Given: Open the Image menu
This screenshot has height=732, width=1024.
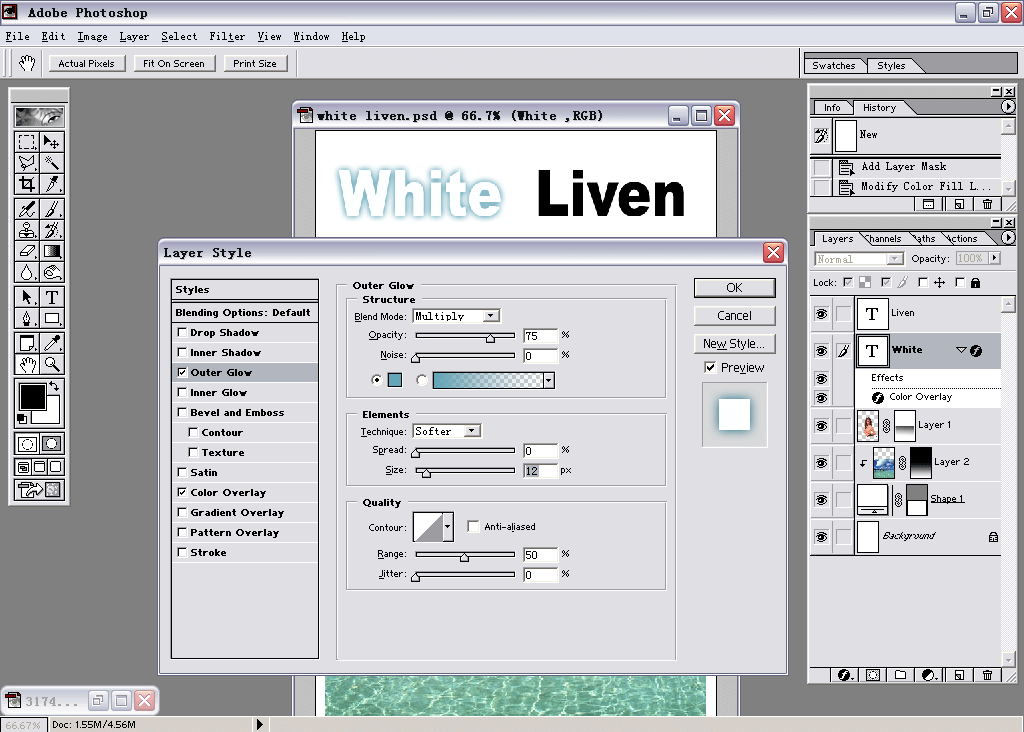Looking at the screenshot, I should pyautogui.click(x=92, y=37).
